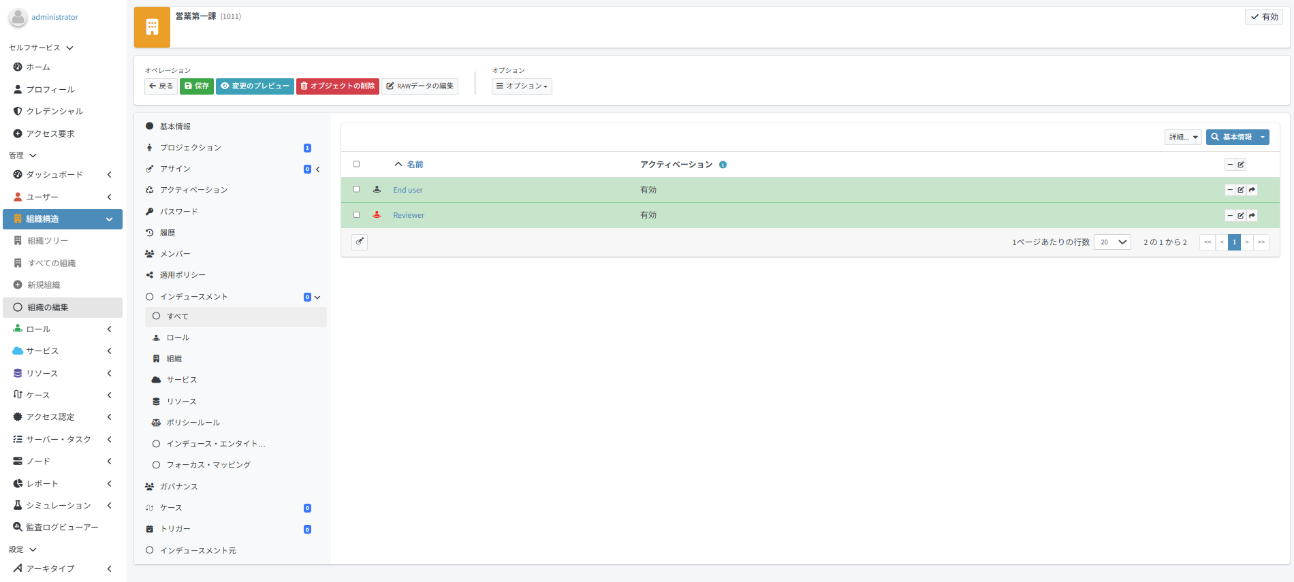
Task: Click 変更のプレビュー button
Action: tap(255, 86)
